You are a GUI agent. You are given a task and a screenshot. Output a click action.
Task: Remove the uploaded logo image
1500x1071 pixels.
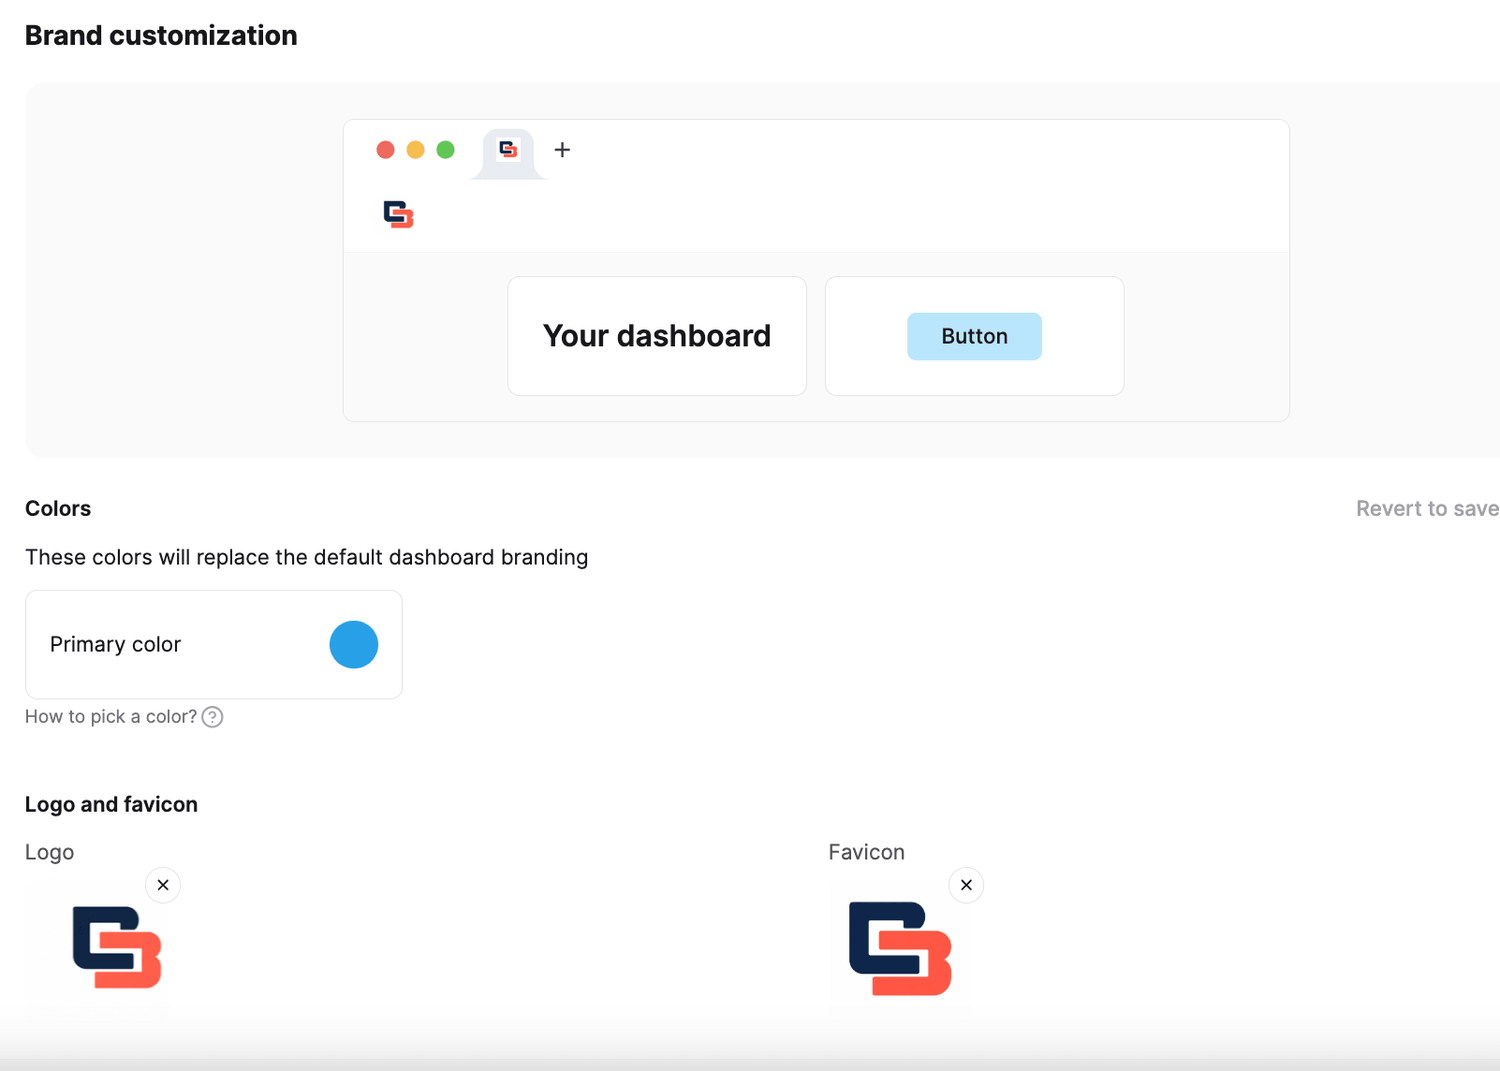tap(163, 885)
